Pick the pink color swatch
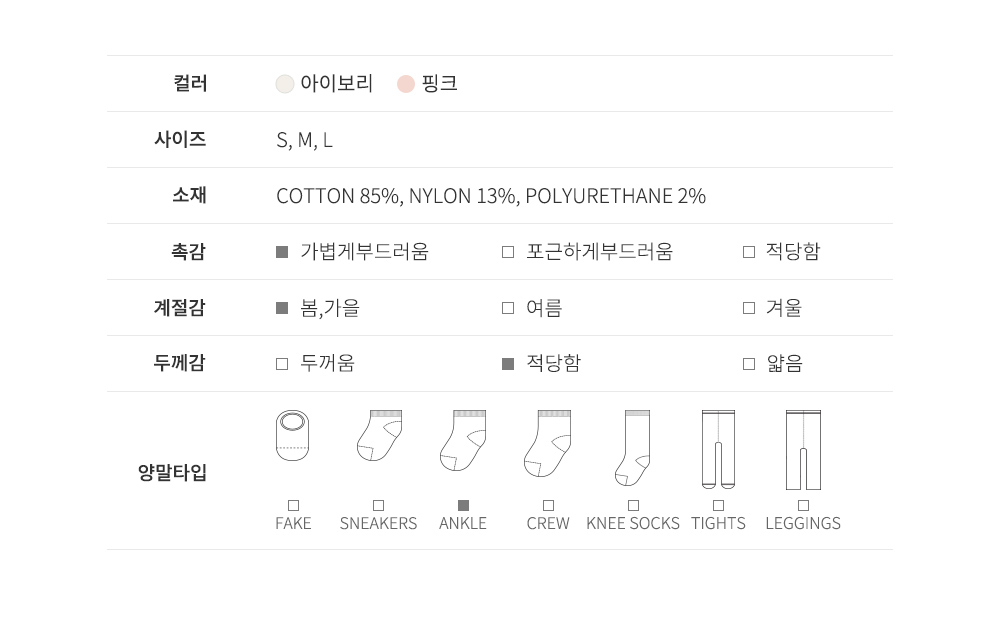The image size is (1000, 620). 405,84
